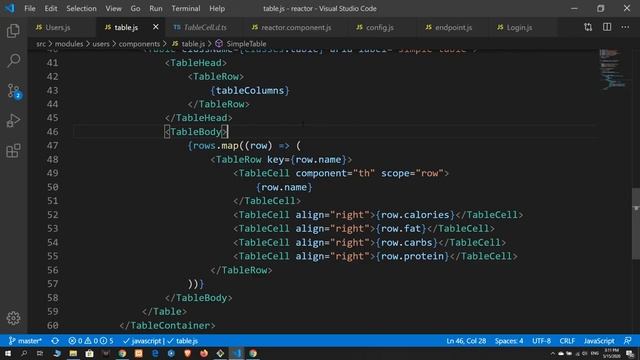Expand the src breadcrumb
This screenshot has height=360, width=640.
(x=41, y=44)
